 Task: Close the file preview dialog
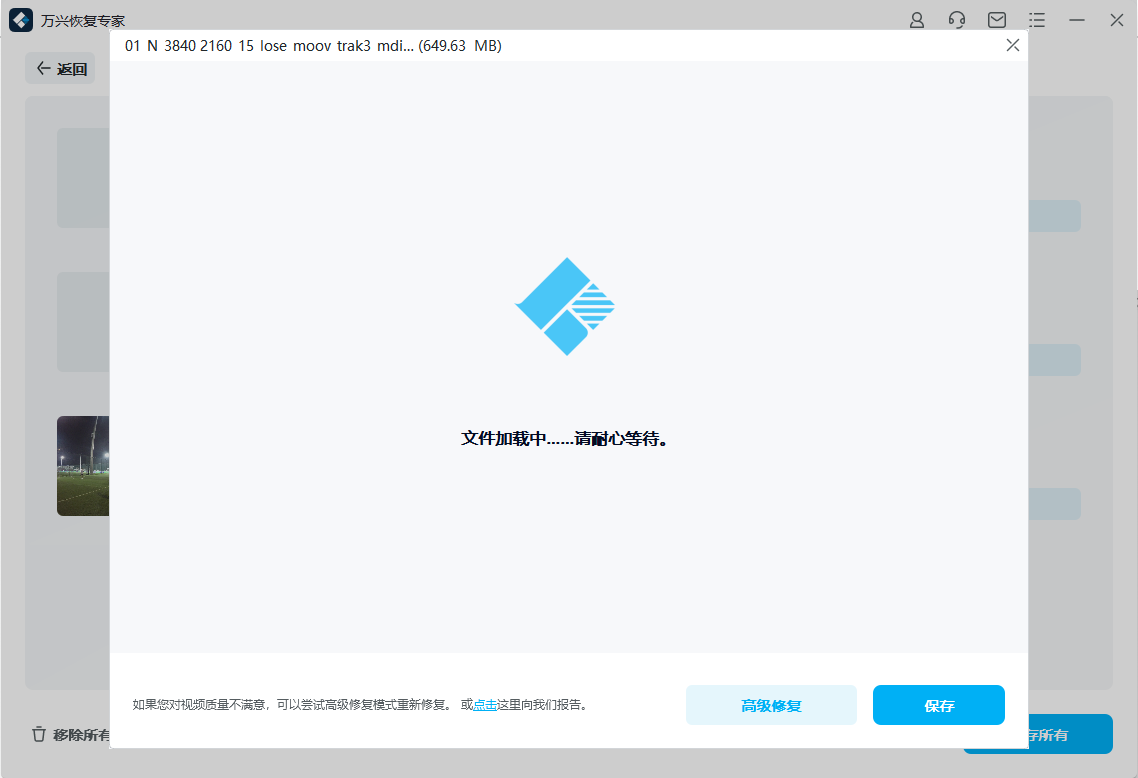pyautogui.click(x=1012, y=45)
